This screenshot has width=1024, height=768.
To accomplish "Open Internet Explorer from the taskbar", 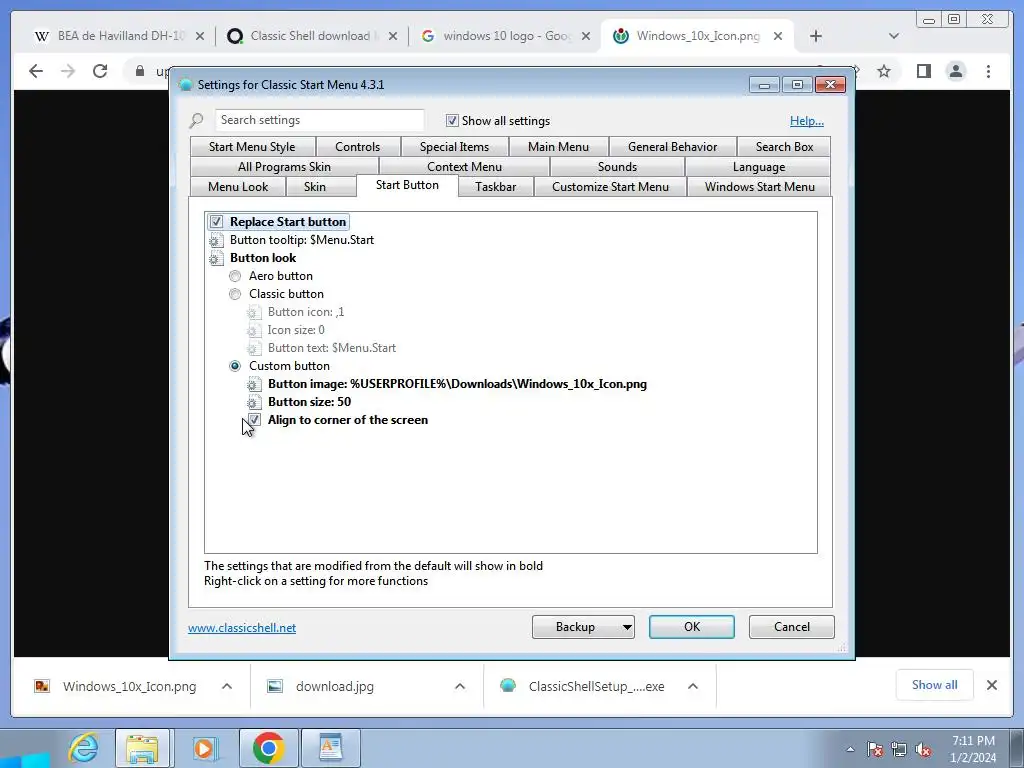I will click(x=83, y=748).
